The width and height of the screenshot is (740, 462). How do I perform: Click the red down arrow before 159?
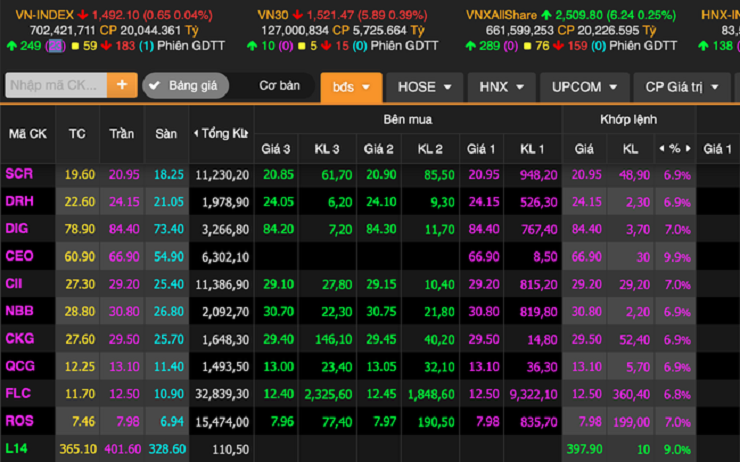[x=558, y=46]
